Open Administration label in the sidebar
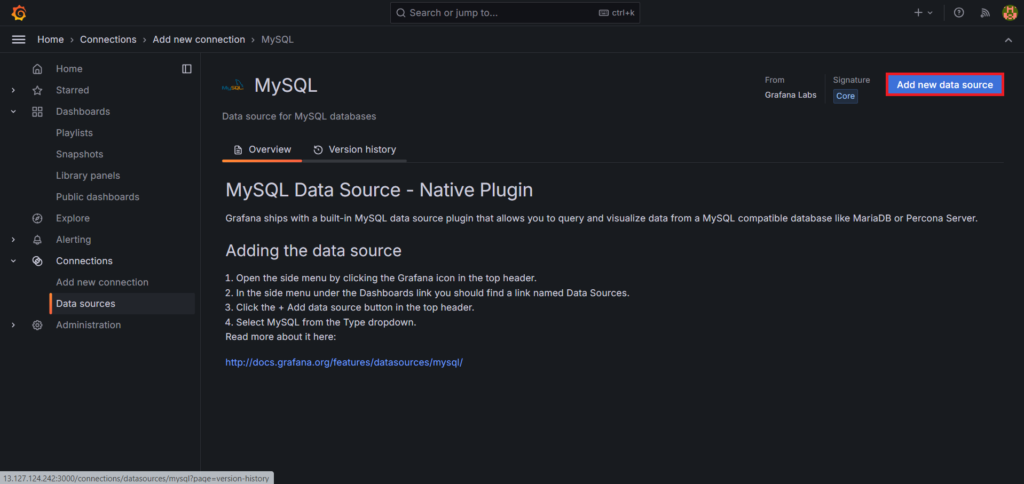The image size is (1024, 484). point(88,325)
